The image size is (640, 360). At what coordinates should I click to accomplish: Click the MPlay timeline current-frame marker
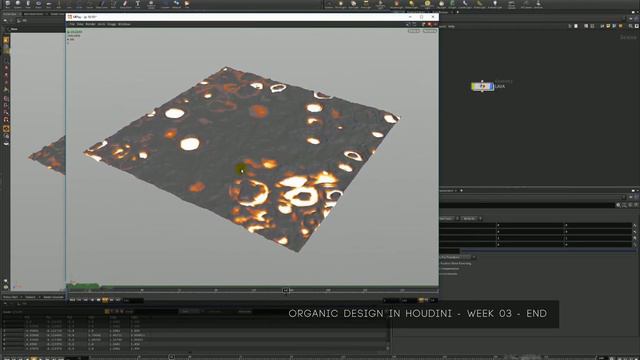coord(286,290)
